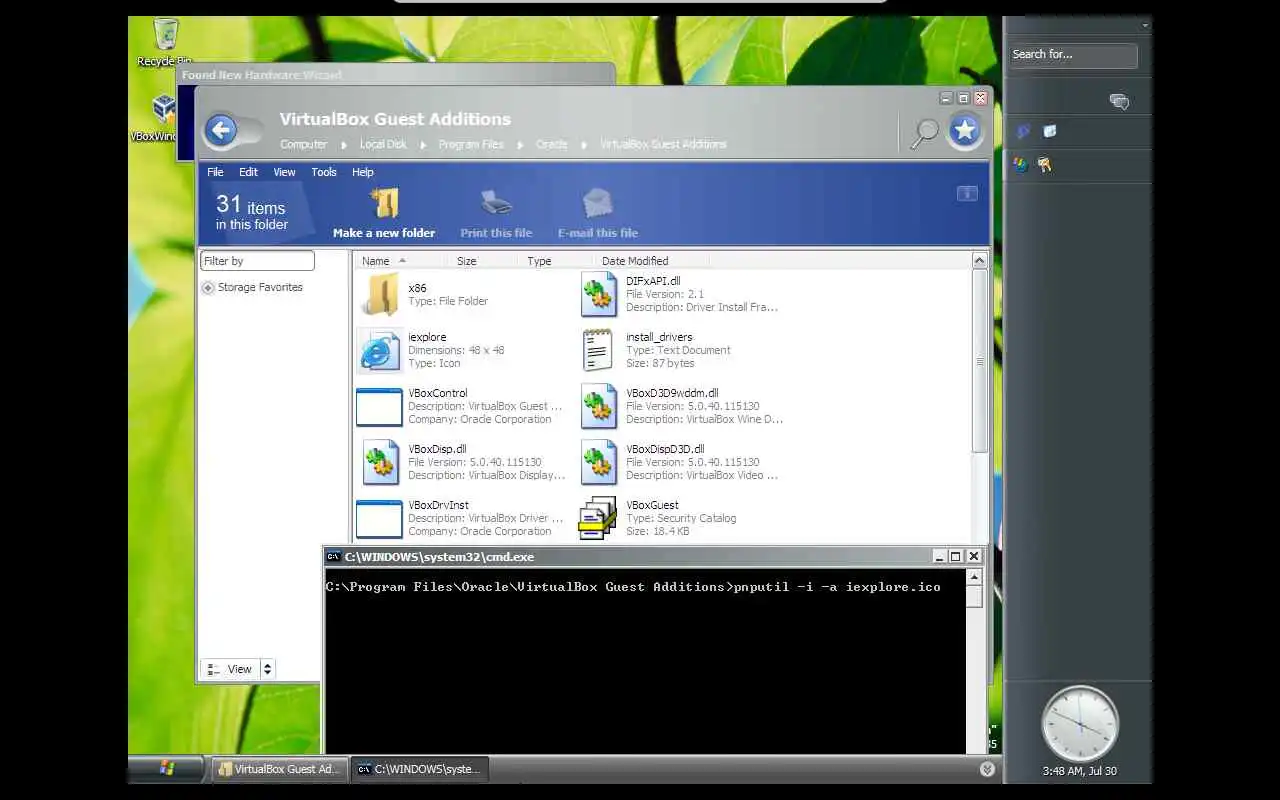
Task: Click the sidebar clock gadget
Action: tap(1080, 723)
